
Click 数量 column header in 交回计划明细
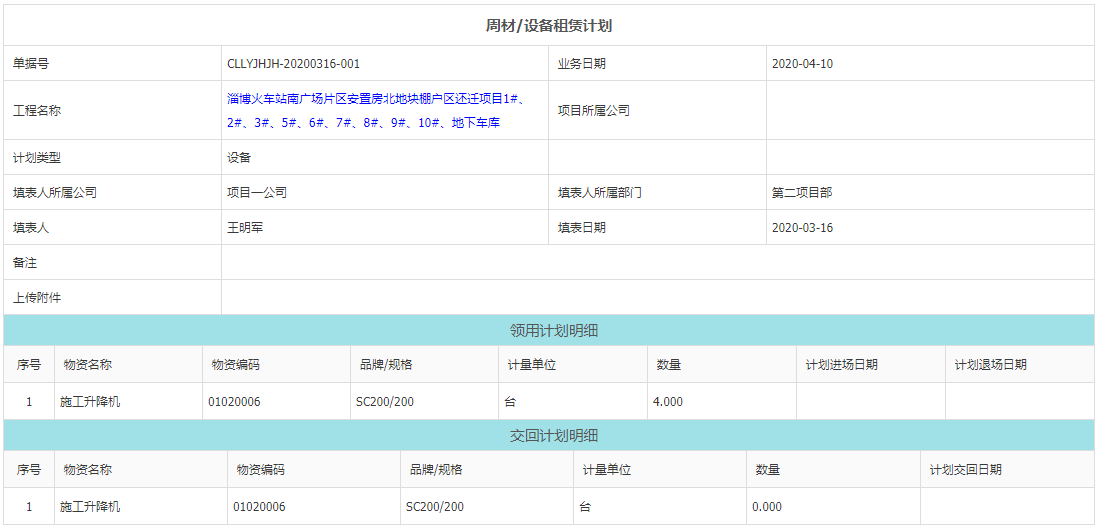(767, 469)
